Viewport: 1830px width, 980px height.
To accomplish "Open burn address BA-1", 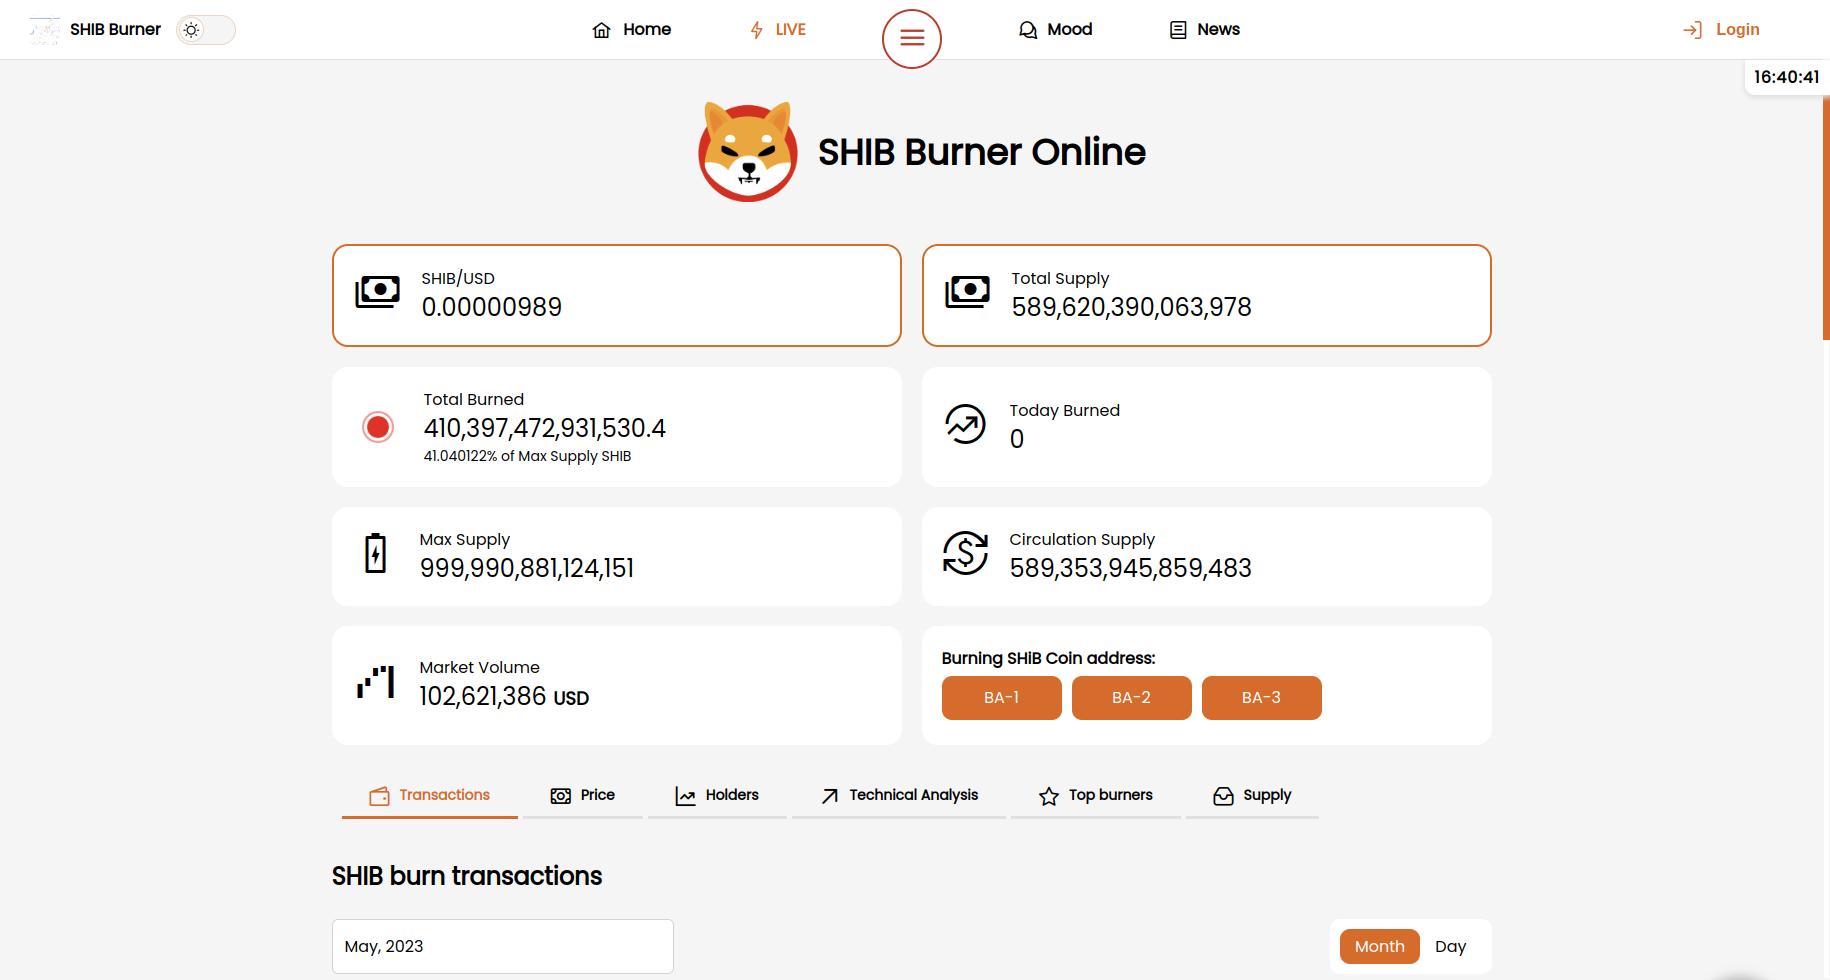I will click(1002, 698).
